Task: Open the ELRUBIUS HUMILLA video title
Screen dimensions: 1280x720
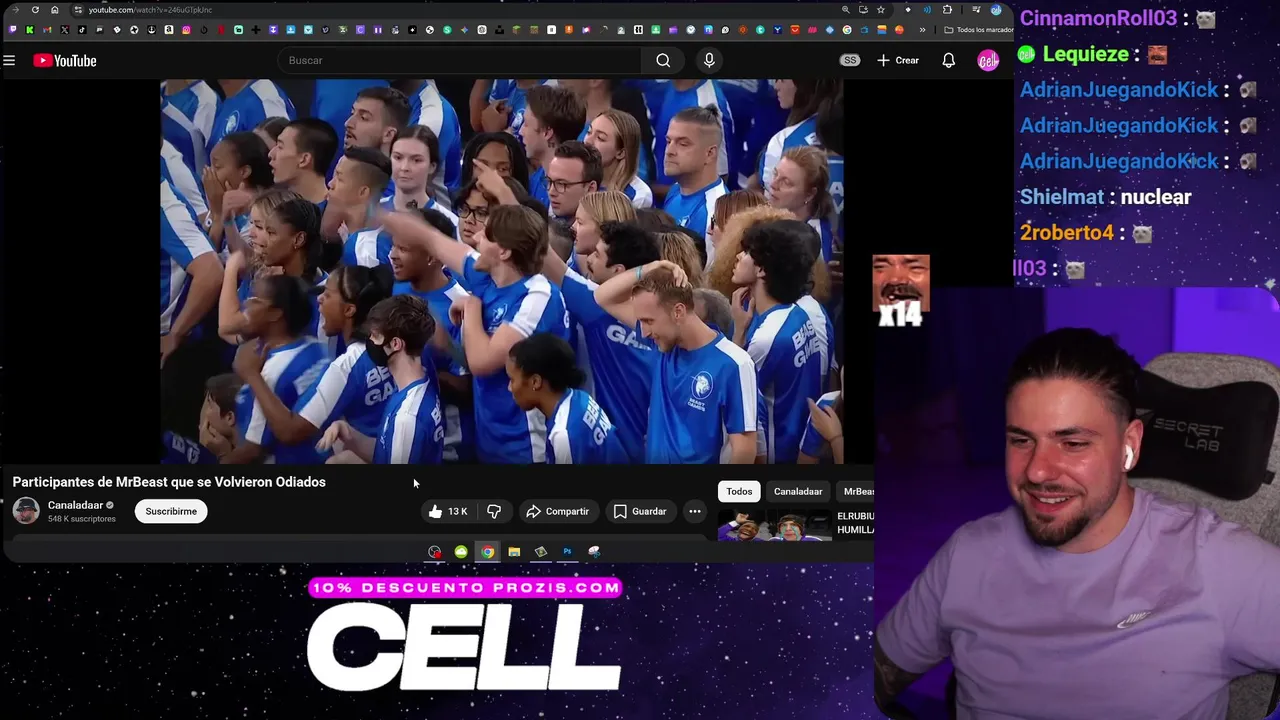Action: click(856, 523)
